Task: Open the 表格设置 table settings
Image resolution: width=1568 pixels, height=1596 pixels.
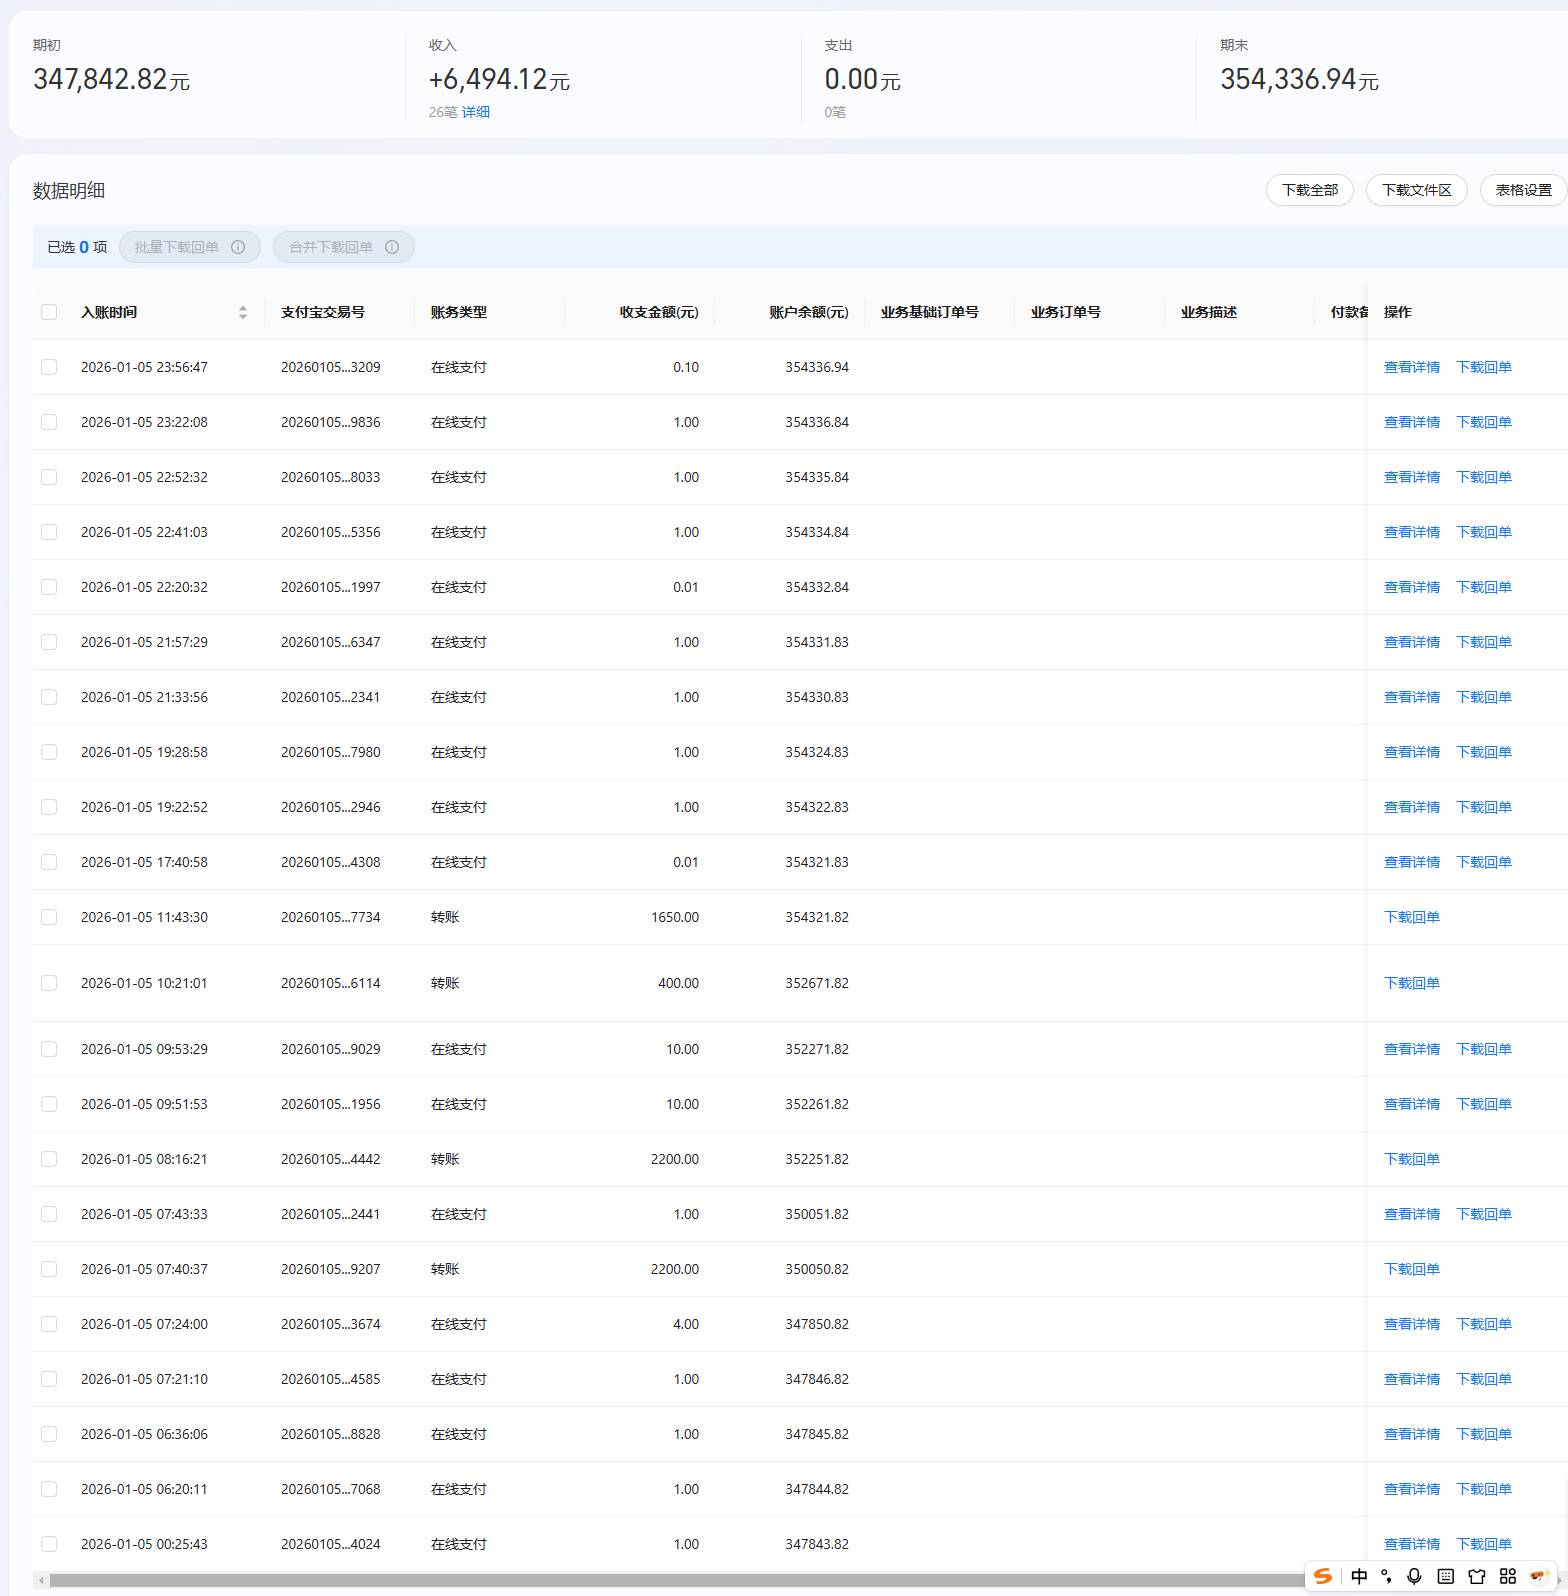Action: coord(1523,190)
